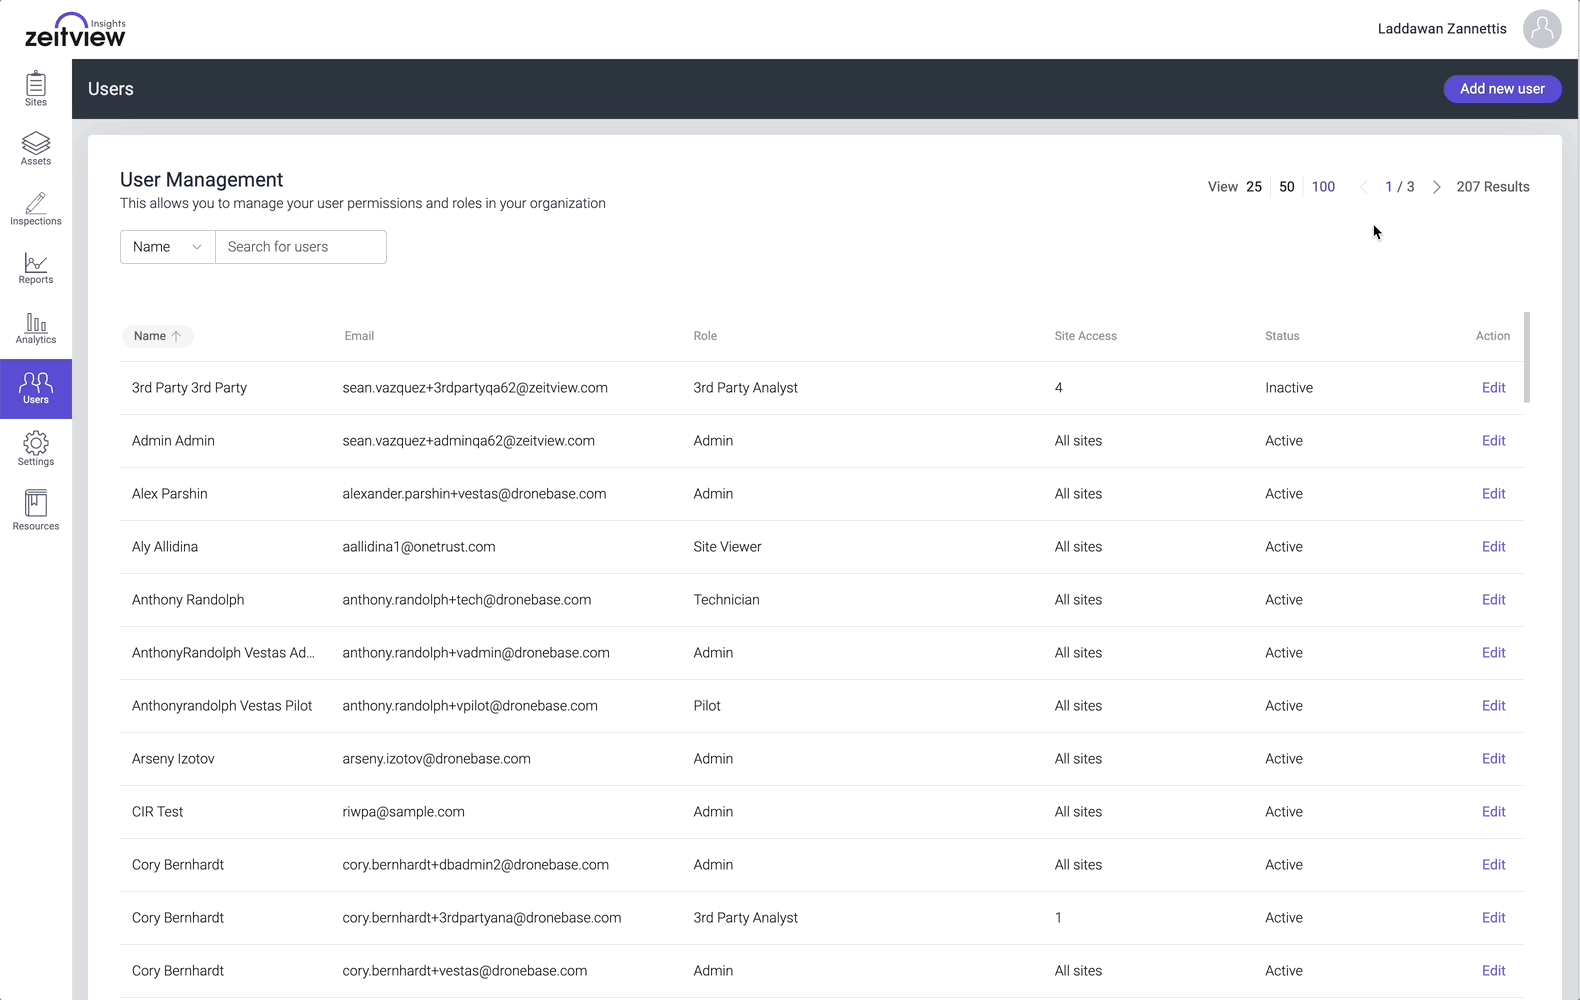Click the Search for users field
1580x1000 pixels.
point(301,247)
